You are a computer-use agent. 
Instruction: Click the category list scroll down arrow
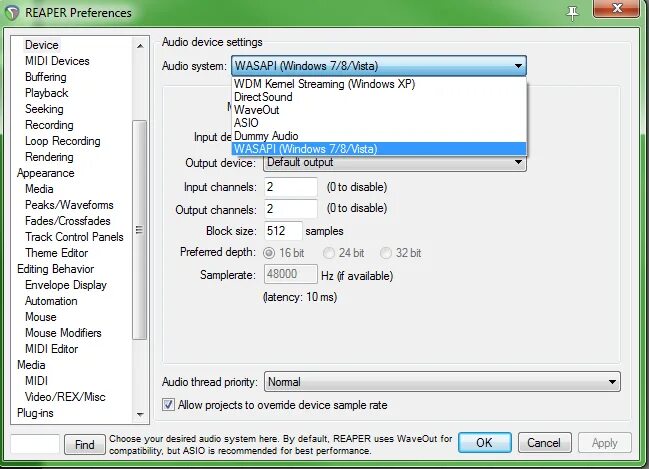[140, 414]
